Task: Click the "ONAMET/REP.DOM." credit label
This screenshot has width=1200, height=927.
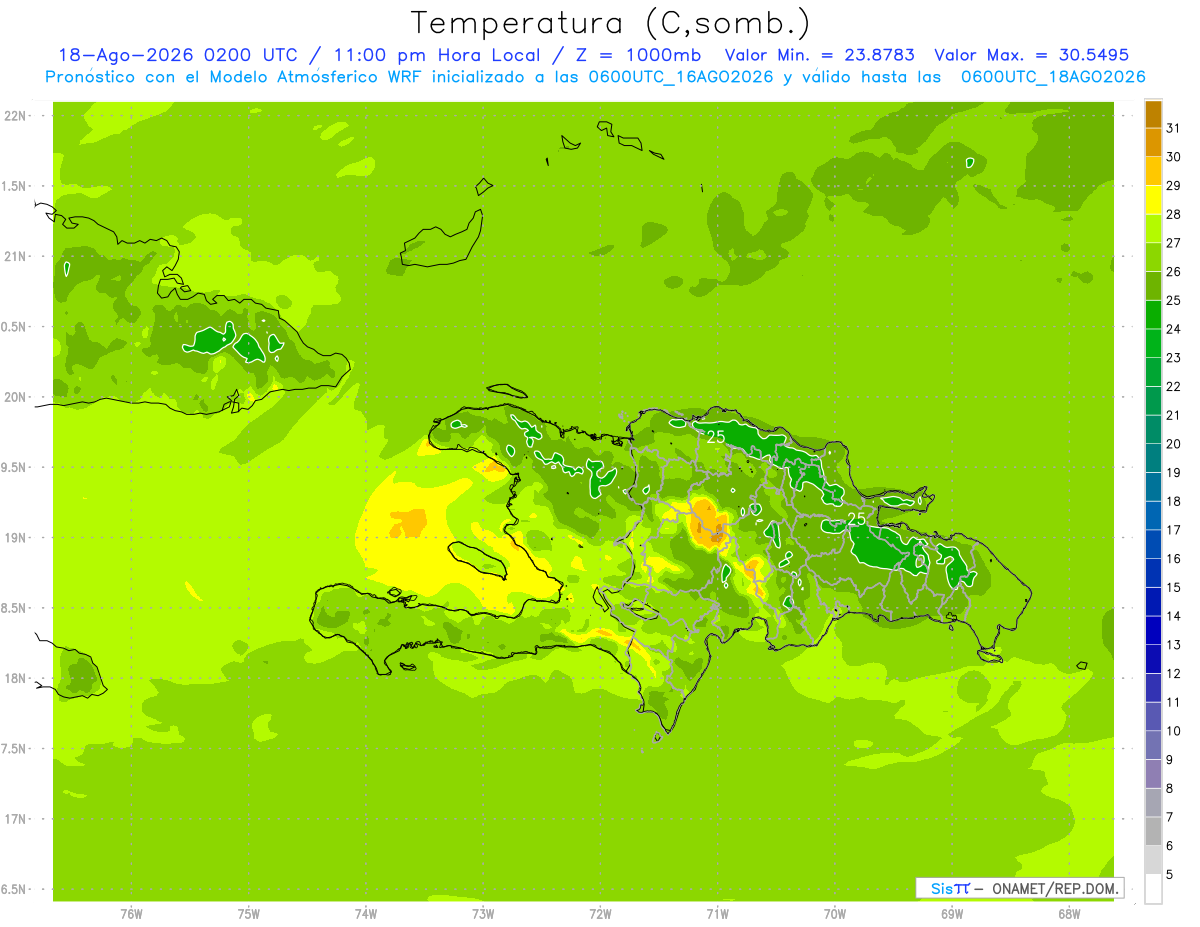Action: click(x=1054, y=888)
